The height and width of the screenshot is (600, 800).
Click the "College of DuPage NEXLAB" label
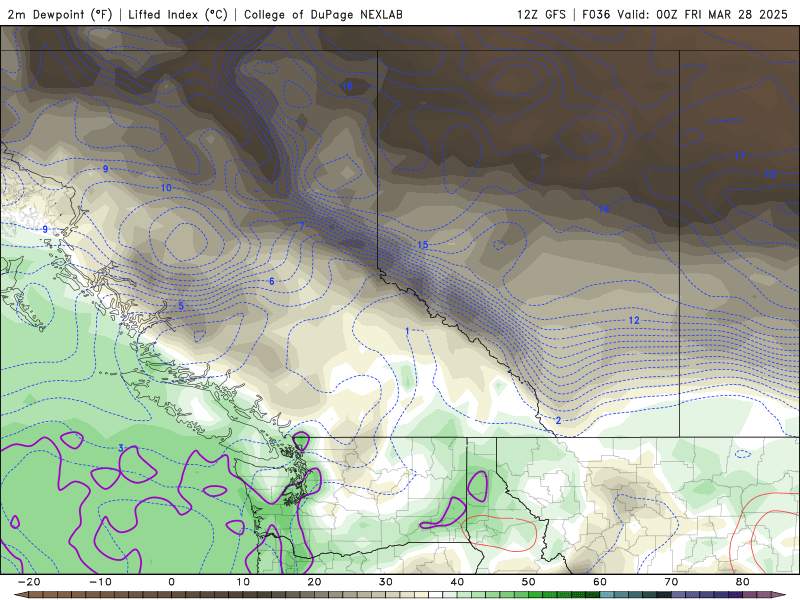[x=323, y=14]
